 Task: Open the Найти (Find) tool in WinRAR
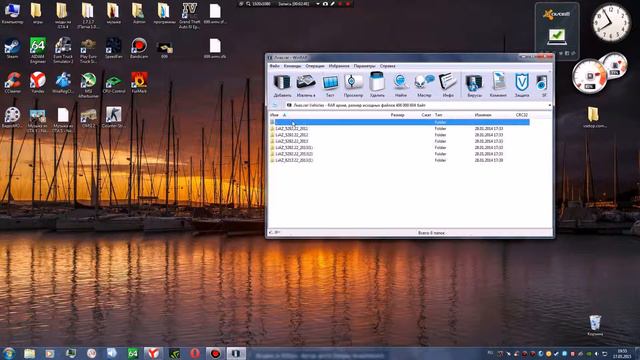400,85
